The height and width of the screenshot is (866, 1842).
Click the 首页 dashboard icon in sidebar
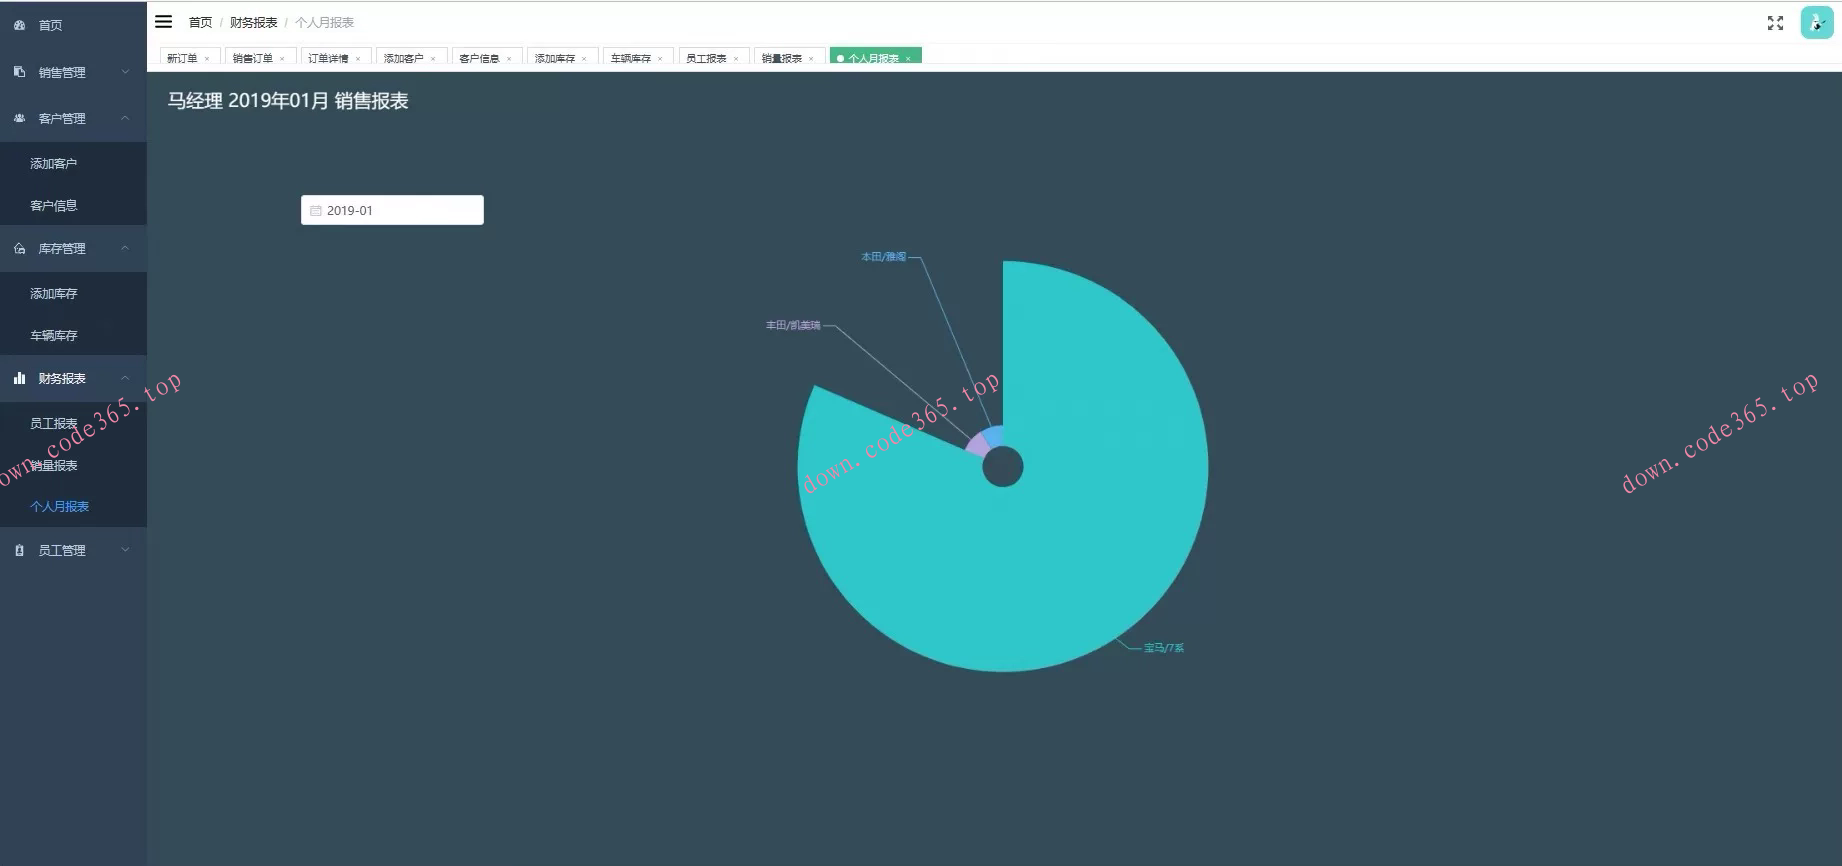(19, 25)
